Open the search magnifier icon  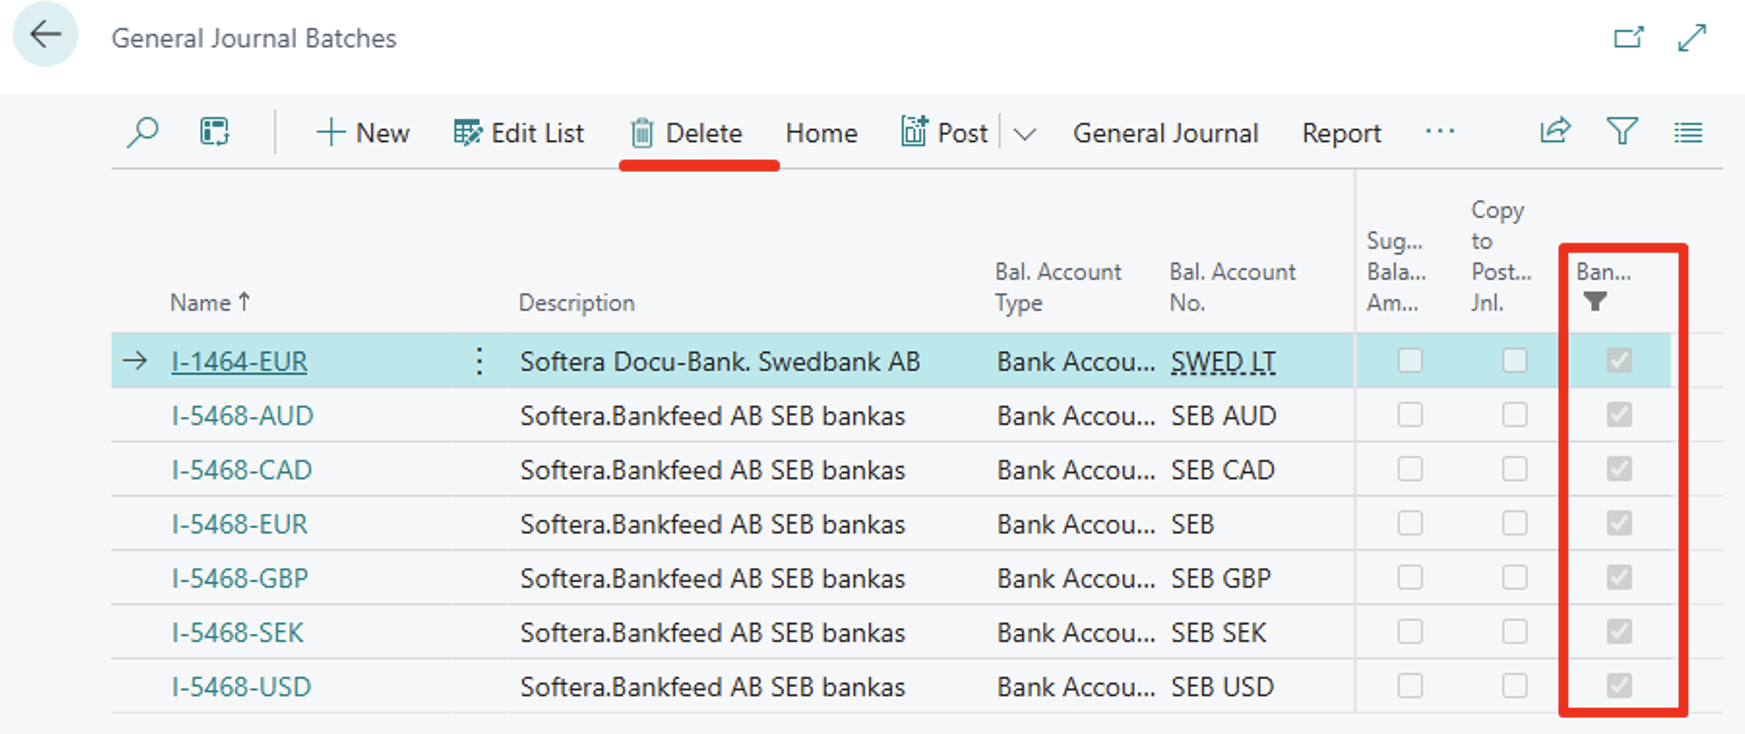pos(143,132)
